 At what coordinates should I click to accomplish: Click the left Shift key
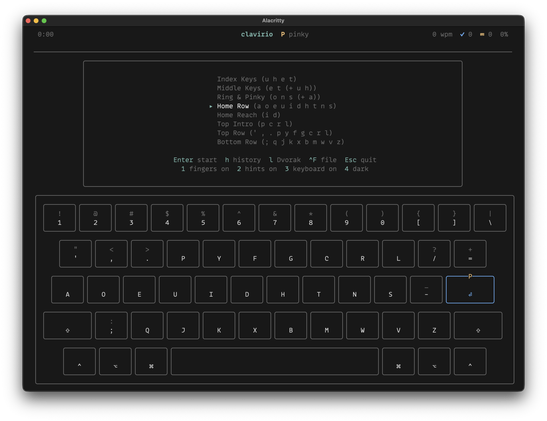[67, 325]
